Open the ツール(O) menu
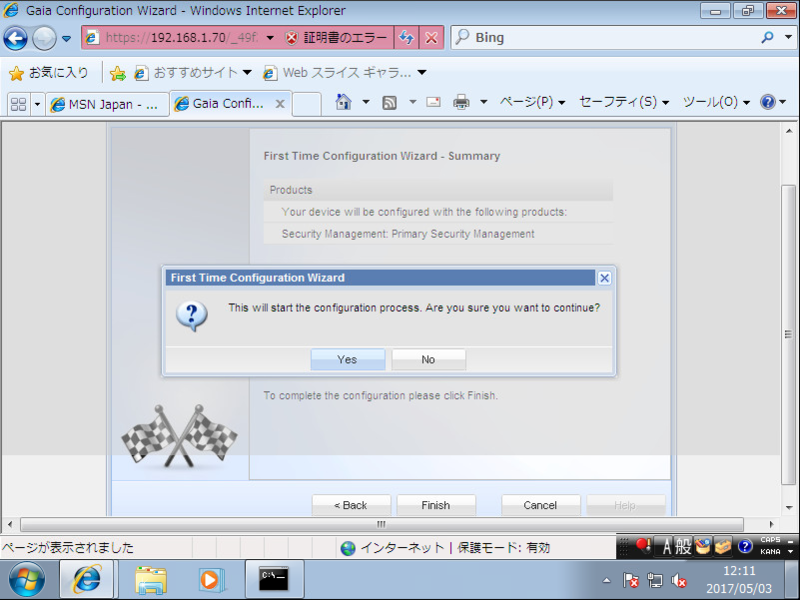 [716, 102]
